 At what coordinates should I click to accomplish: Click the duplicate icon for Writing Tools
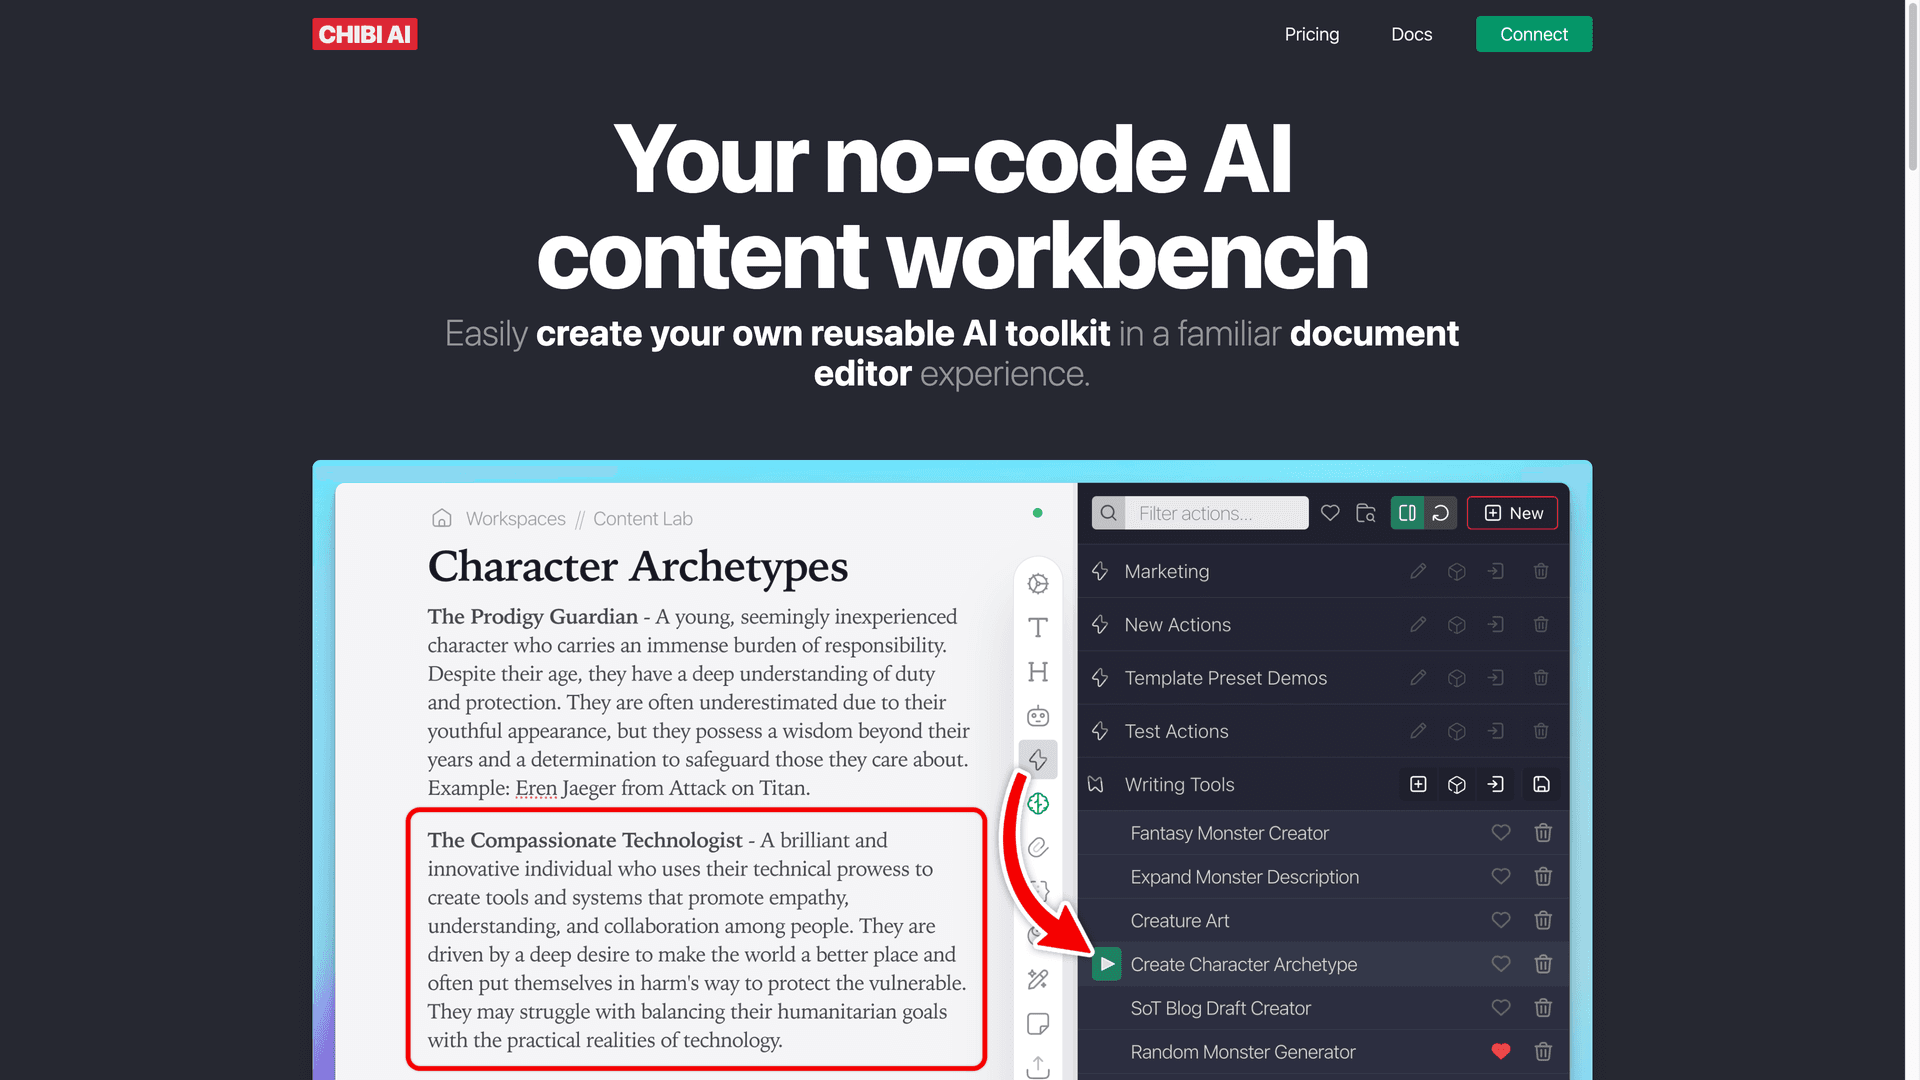tap(1457, 785)
